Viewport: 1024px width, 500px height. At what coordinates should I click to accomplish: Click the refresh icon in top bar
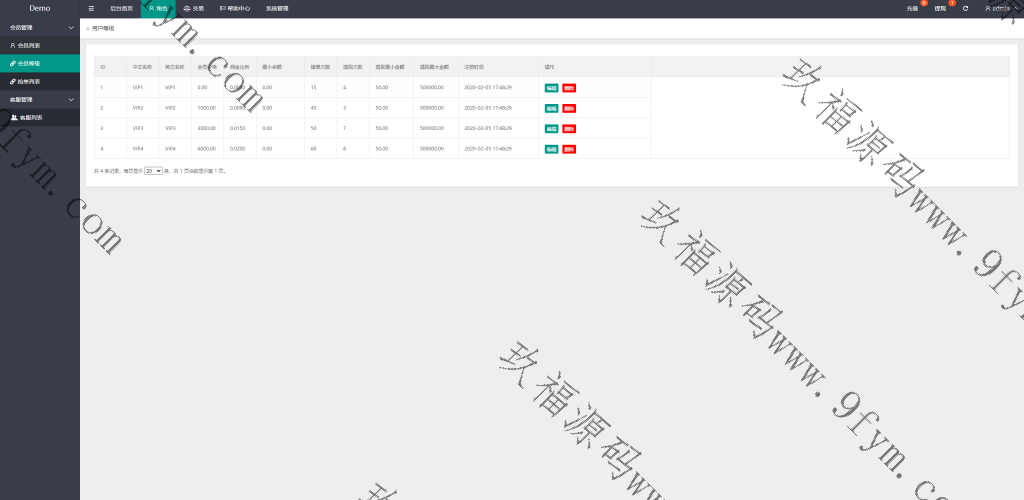(x=965, y=8)
